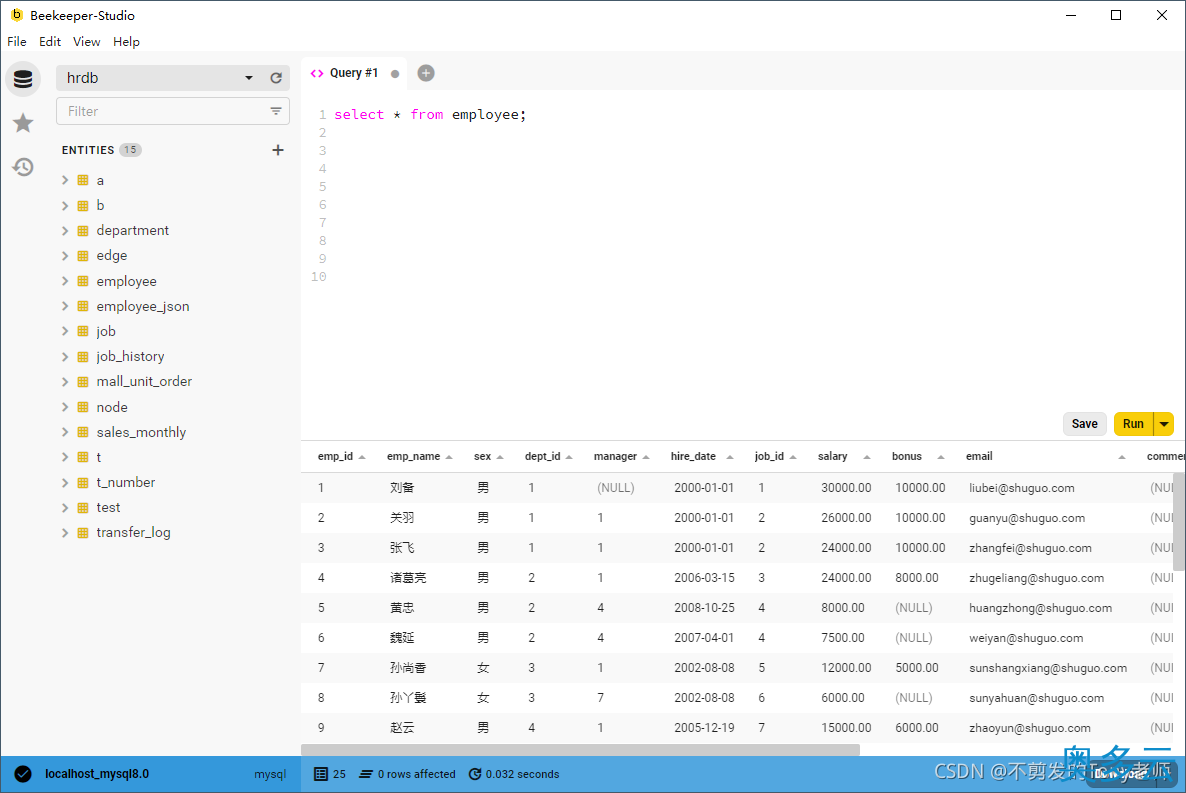Open a new query tab

[x=426, y=73]
